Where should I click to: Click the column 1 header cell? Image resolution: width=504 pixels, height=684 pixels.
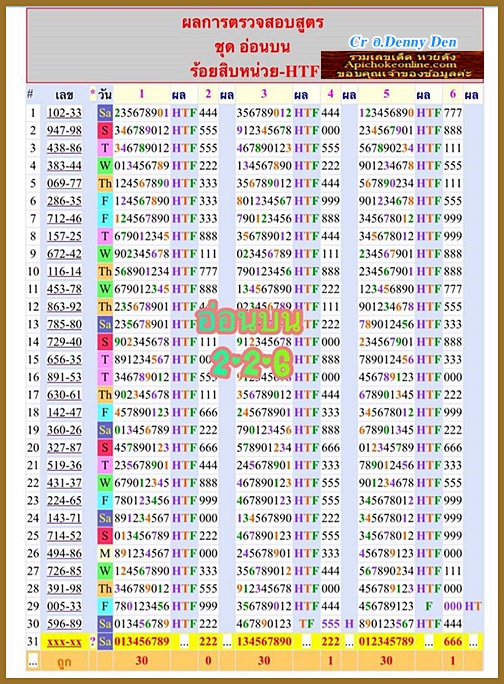[141, 94]
